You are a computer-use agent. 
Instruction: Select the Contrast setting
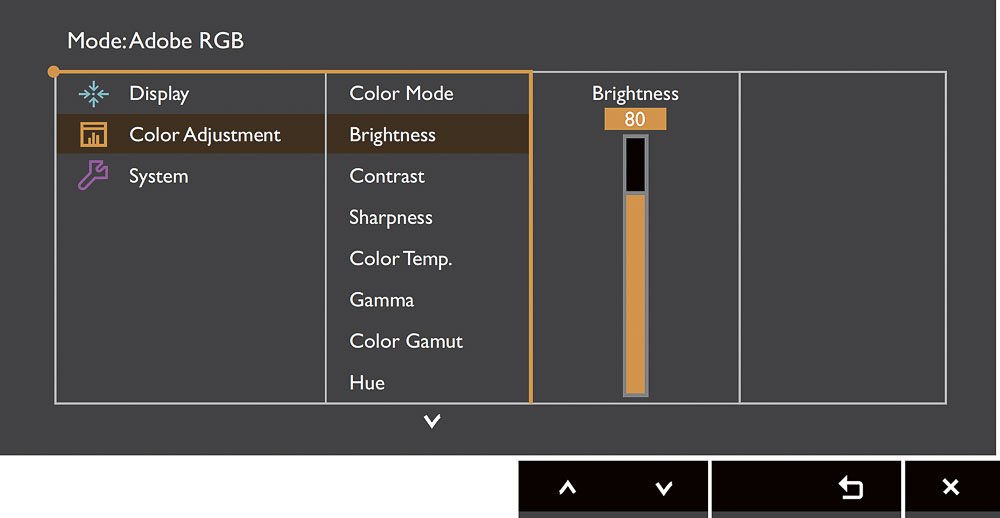(386, 176)
